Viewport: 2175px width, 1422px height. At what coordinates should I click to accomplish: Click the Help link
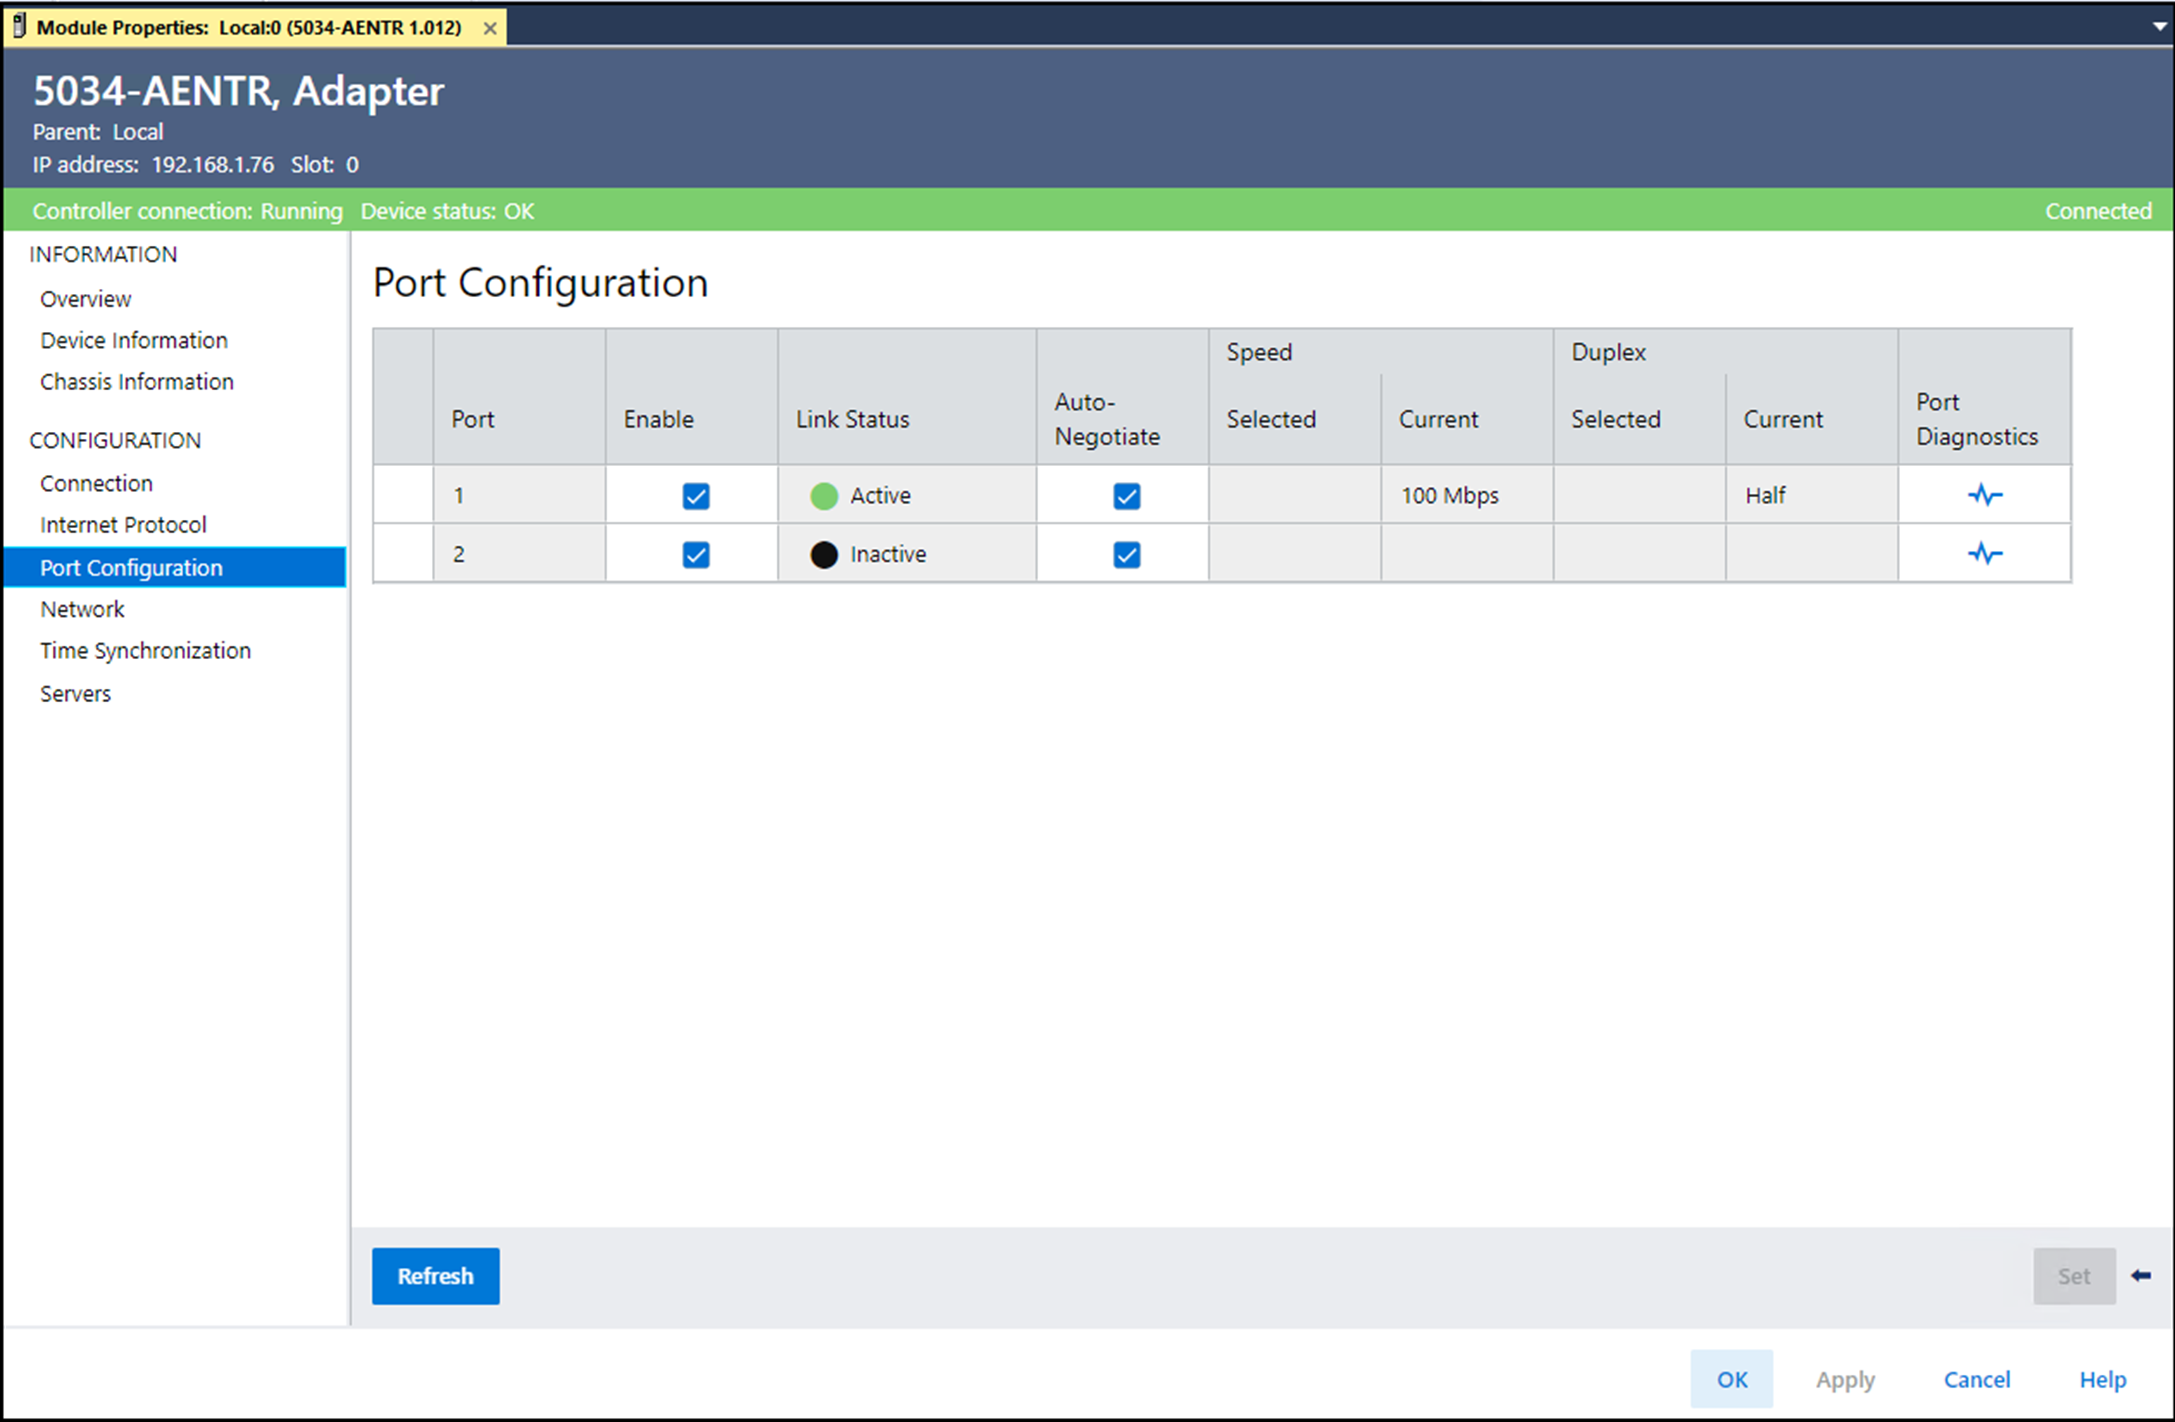(2102, 1379)
